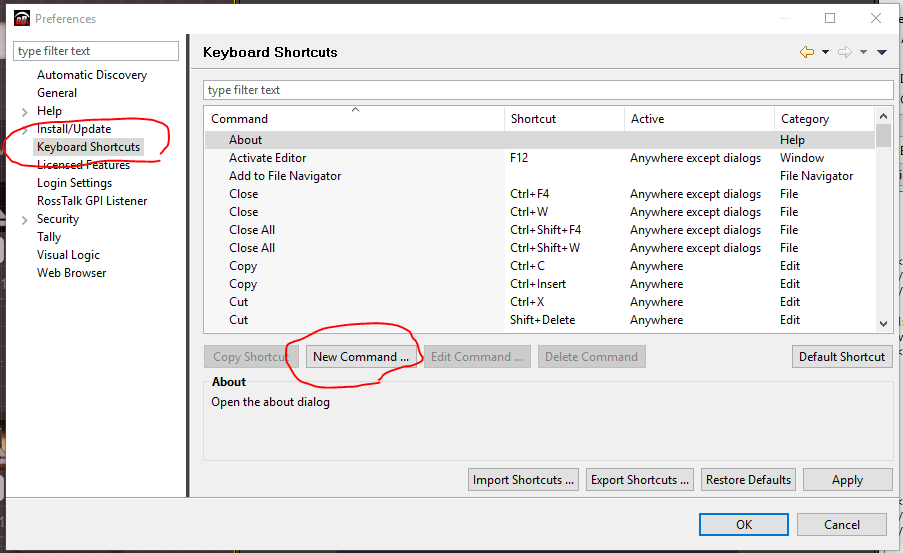Click the Preferences window app icon
Screen dimensions: 903x553
pyautogui.click(x=22, y=18)
